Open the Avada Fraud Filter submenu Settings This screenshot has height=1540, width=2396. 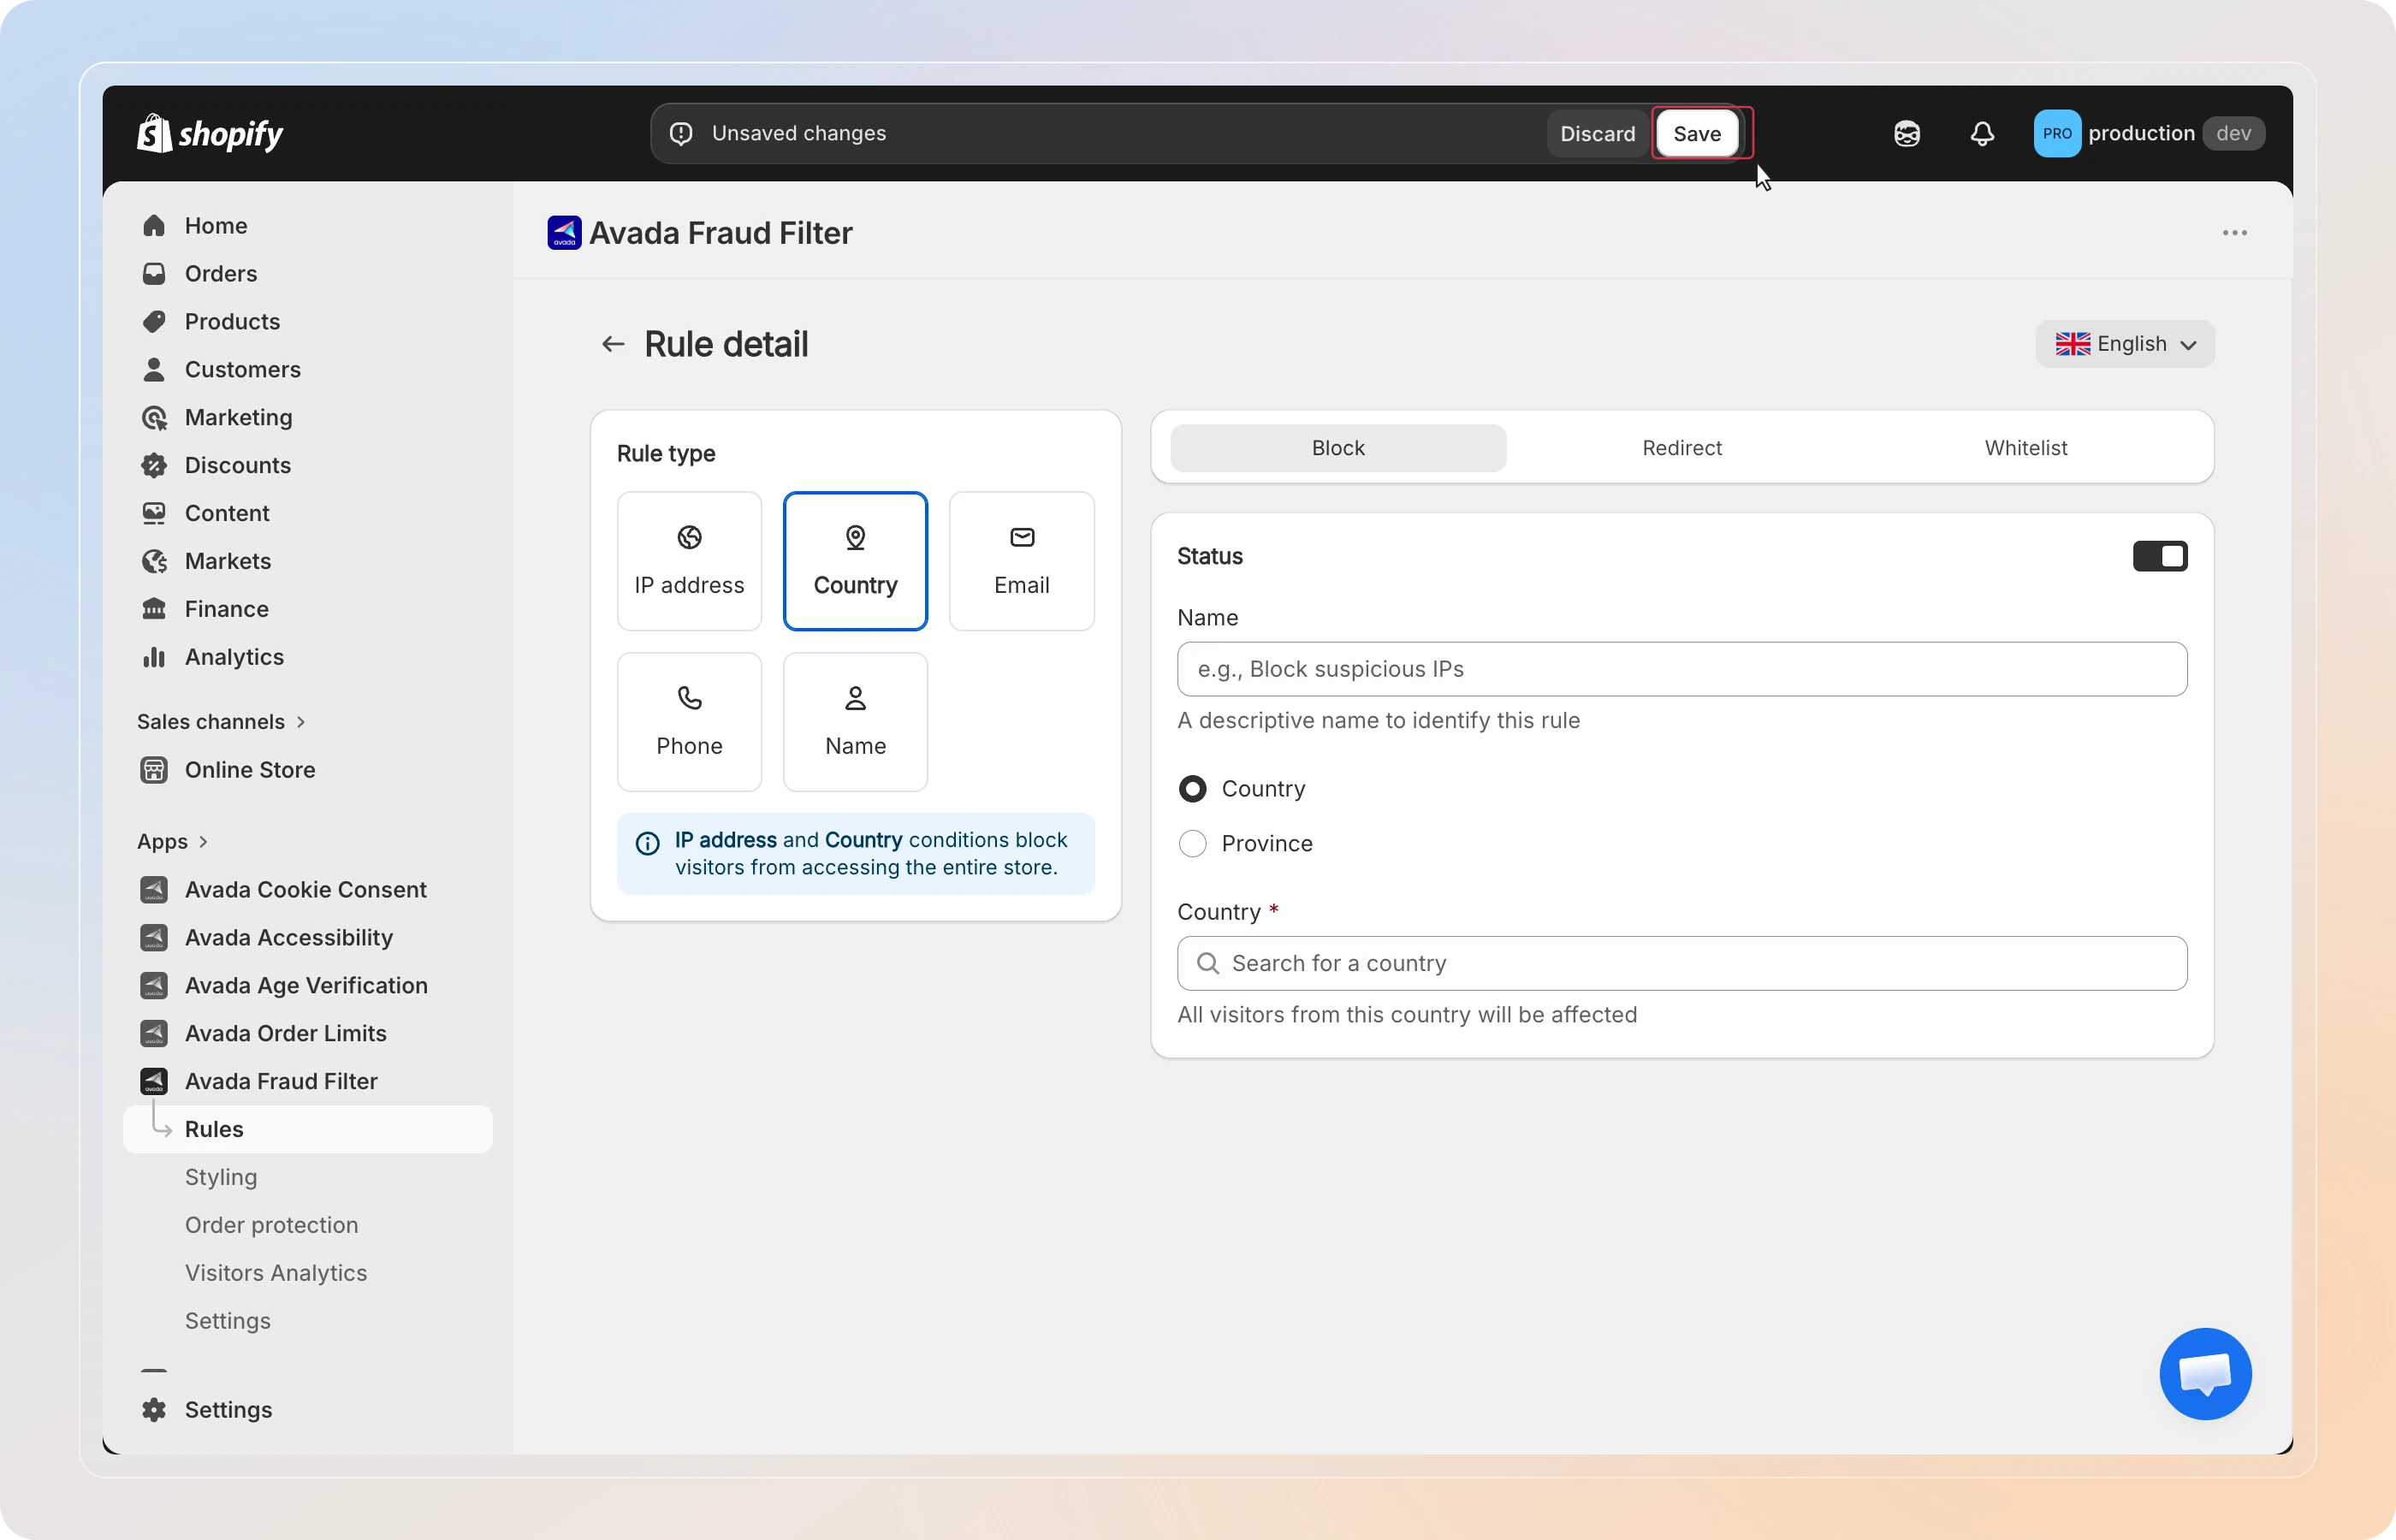228,1321
